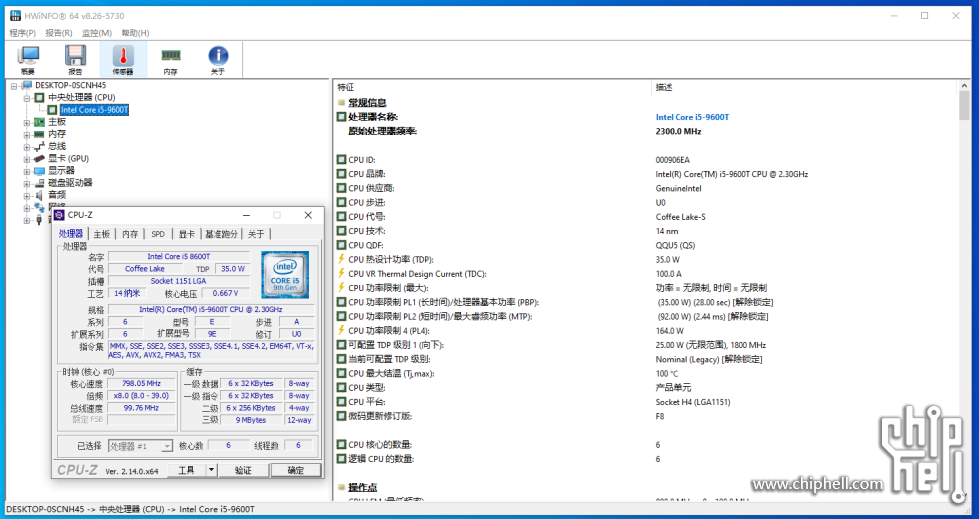This screenshot has height=519, width=979.
Task: Expand the 显卡 (GPU) tree node
Action: tap(27, 159)
